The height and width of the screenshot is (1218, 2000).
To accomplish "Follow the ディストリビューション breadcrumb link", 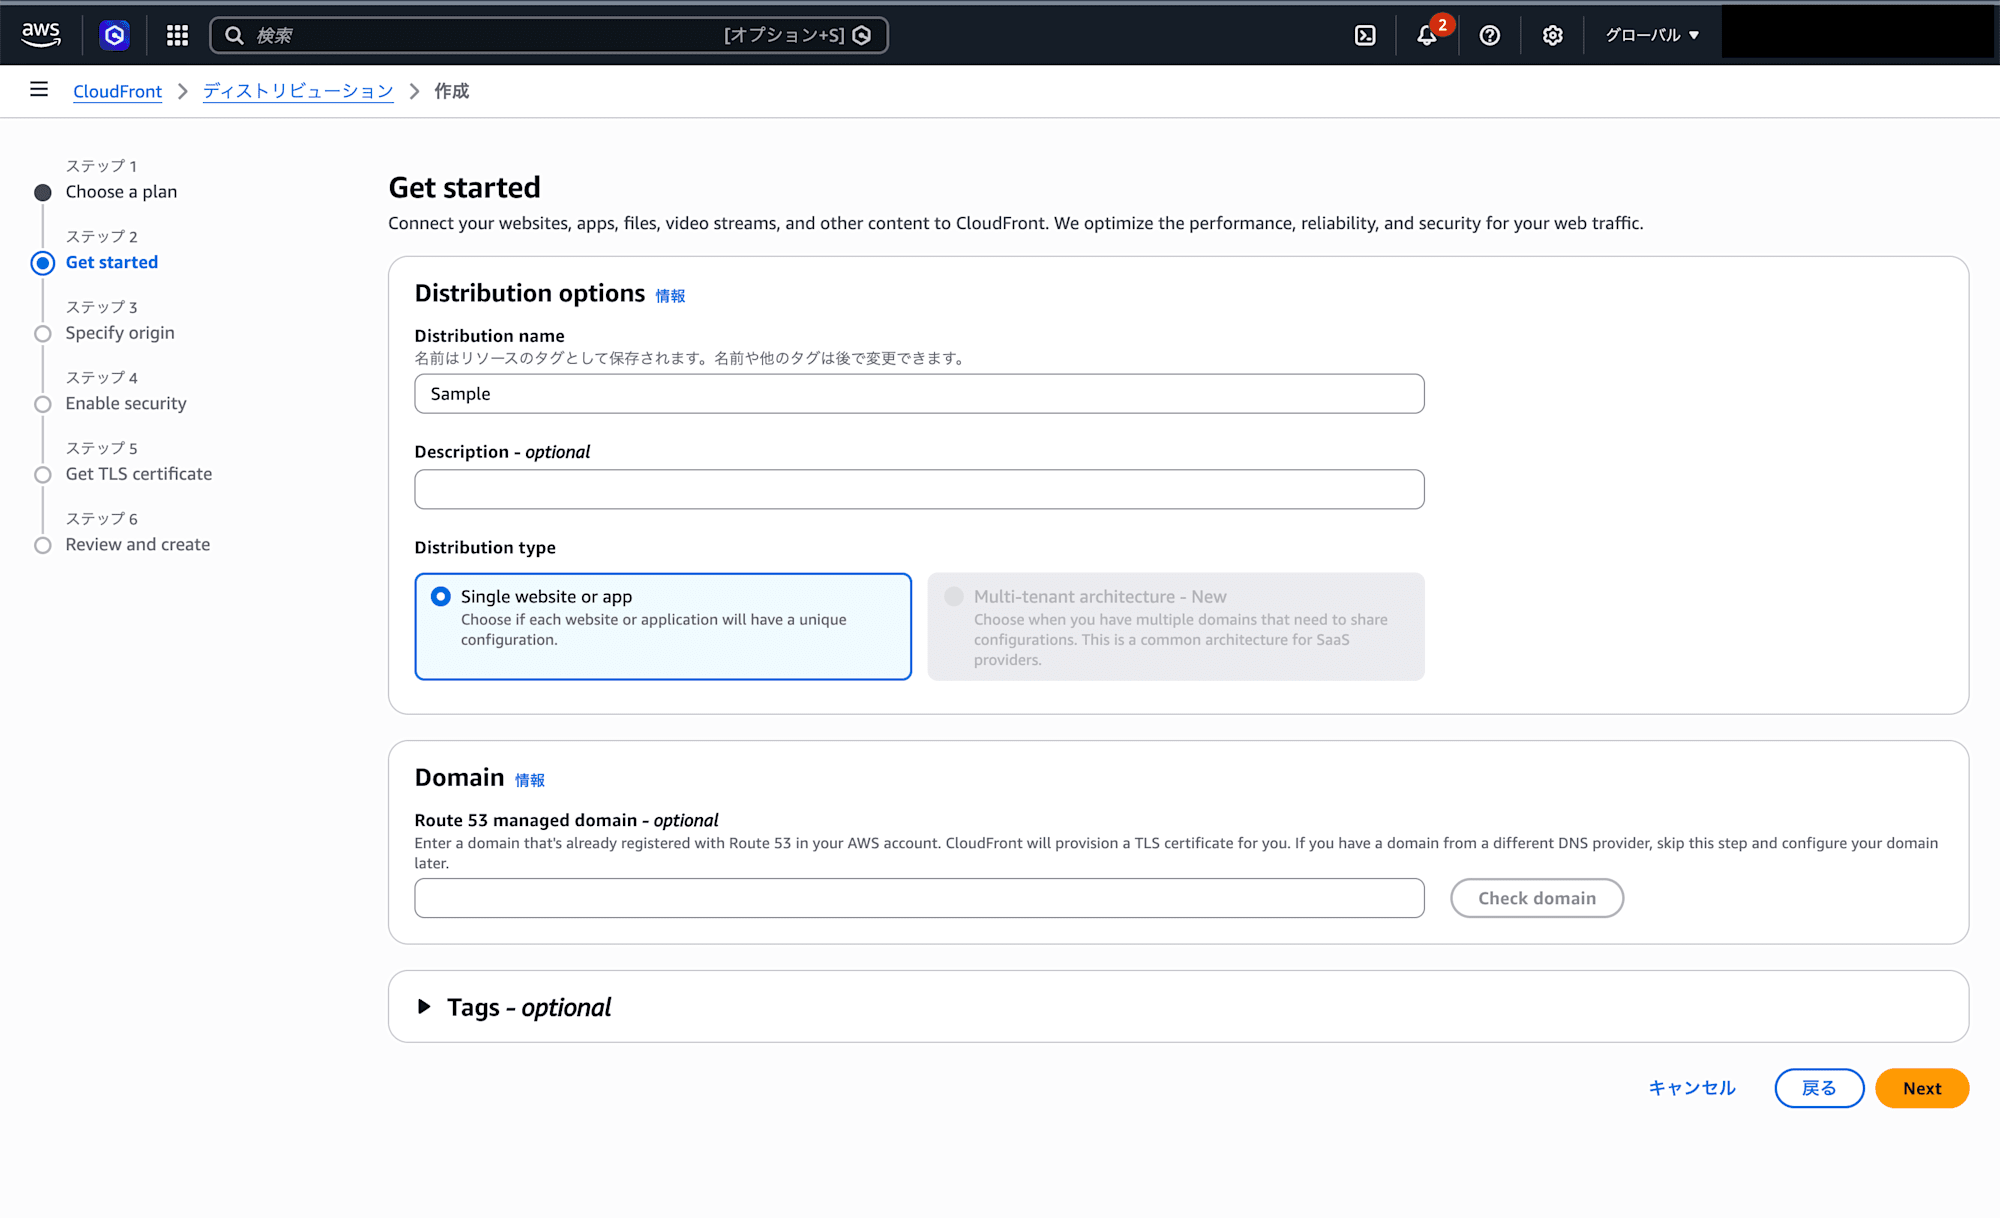I will pos(298,91).
